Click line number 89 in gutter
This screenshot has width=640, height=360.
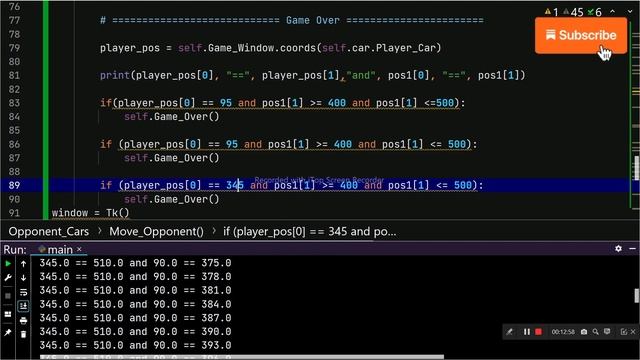14,185
